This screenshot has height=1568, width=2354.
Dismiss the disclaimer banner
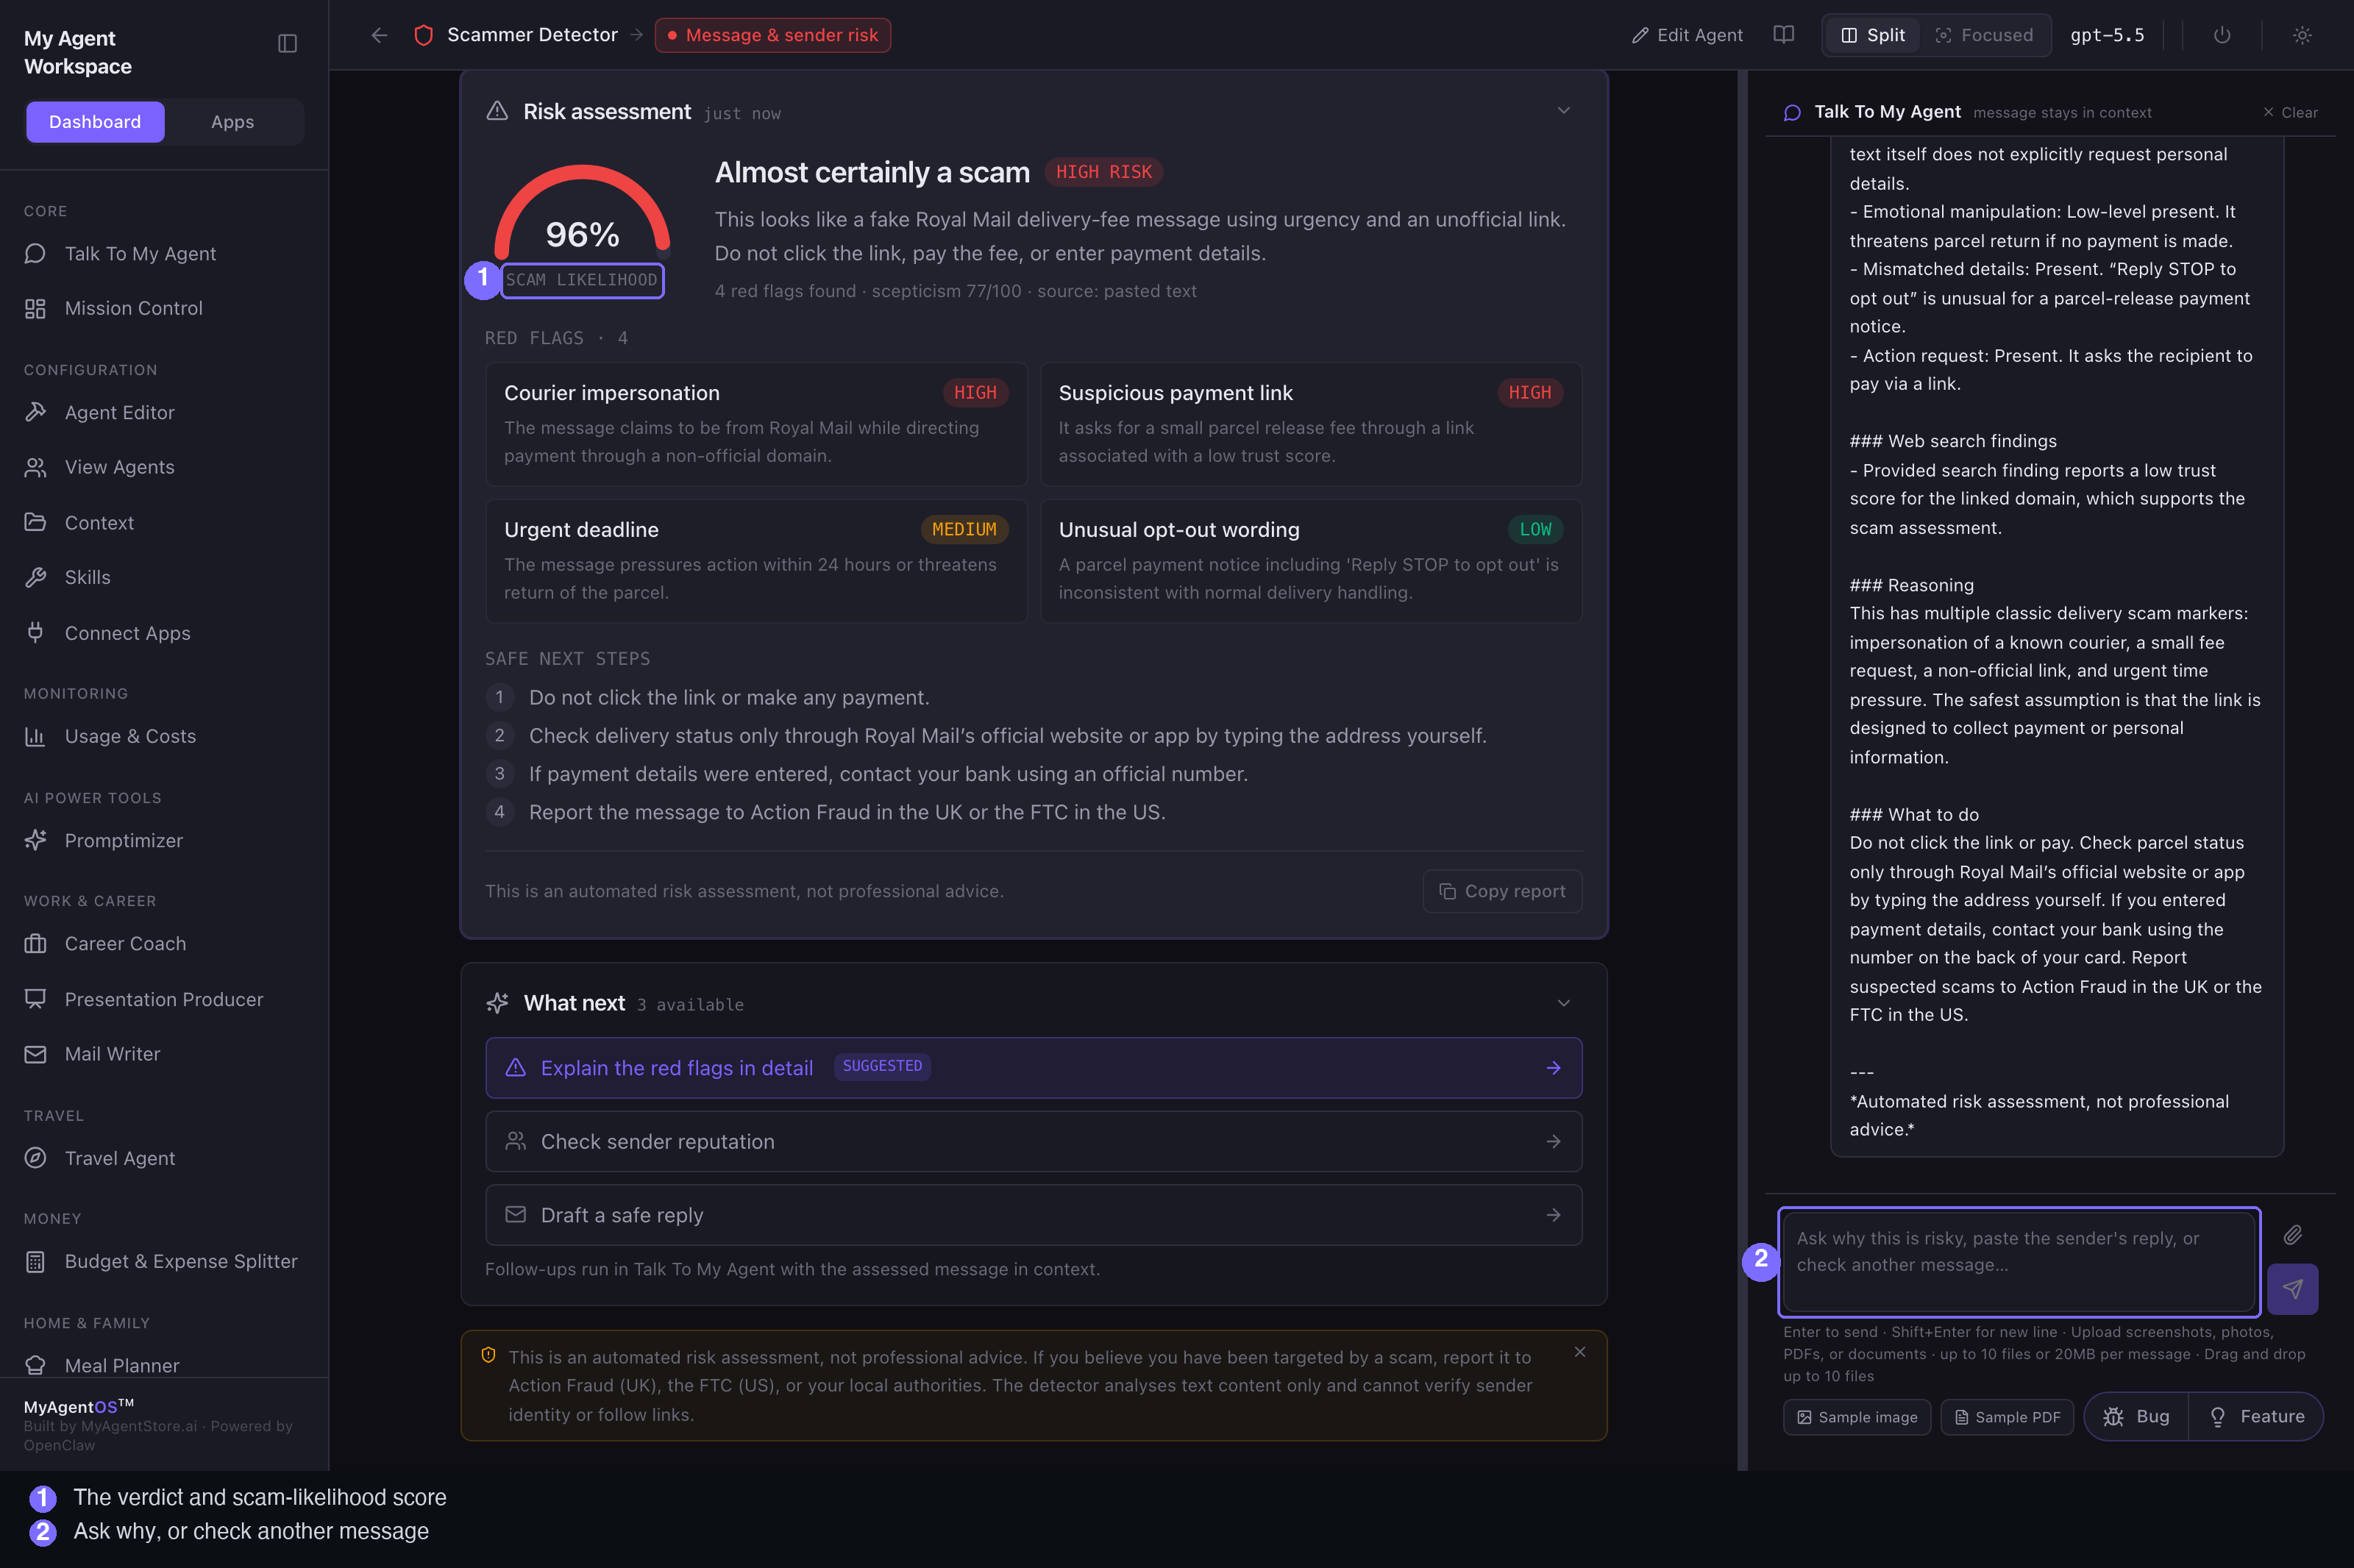pos(1580,1352)
